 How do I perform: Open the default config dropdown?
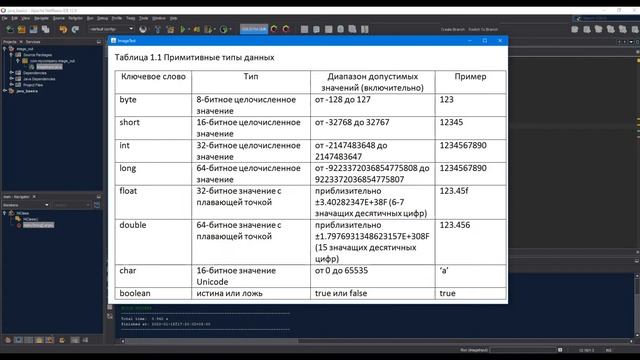coord(111,29)
